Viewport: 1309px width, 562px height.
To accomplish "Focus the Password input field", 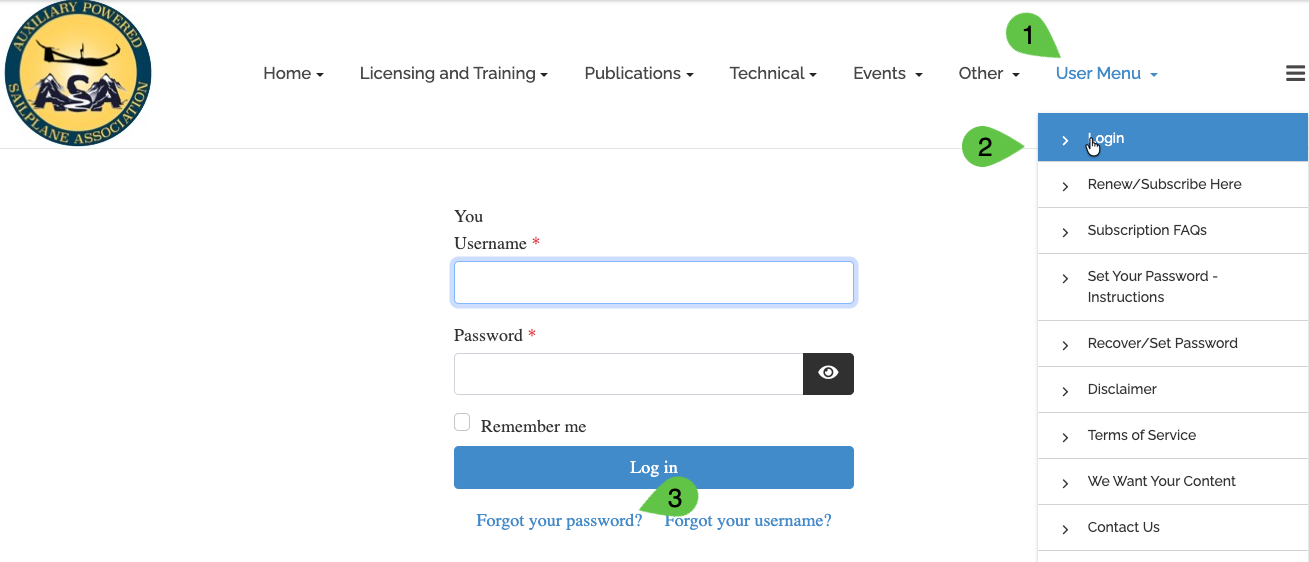I will [x=628, y=374].
